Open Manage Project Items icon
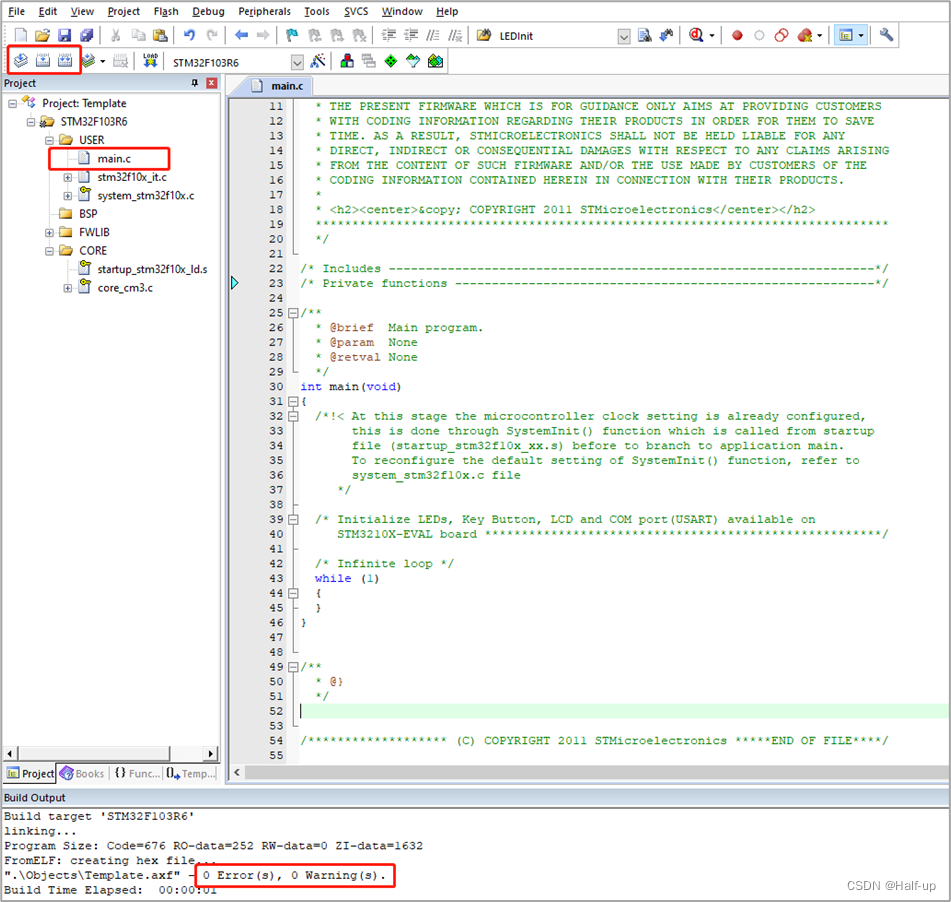 [347, 61]
